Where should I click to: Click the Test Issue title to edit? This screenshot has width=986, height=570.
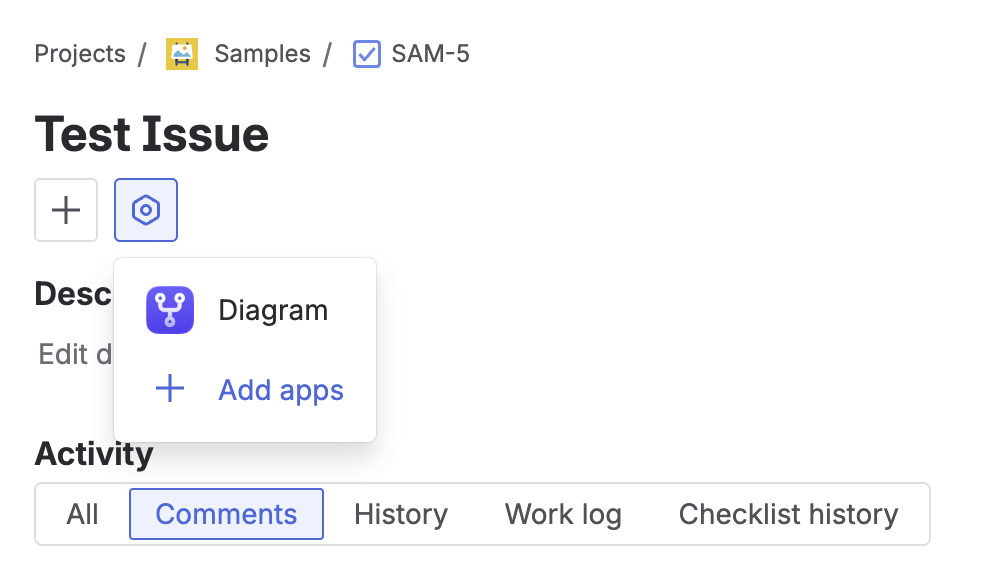(152, 134)
